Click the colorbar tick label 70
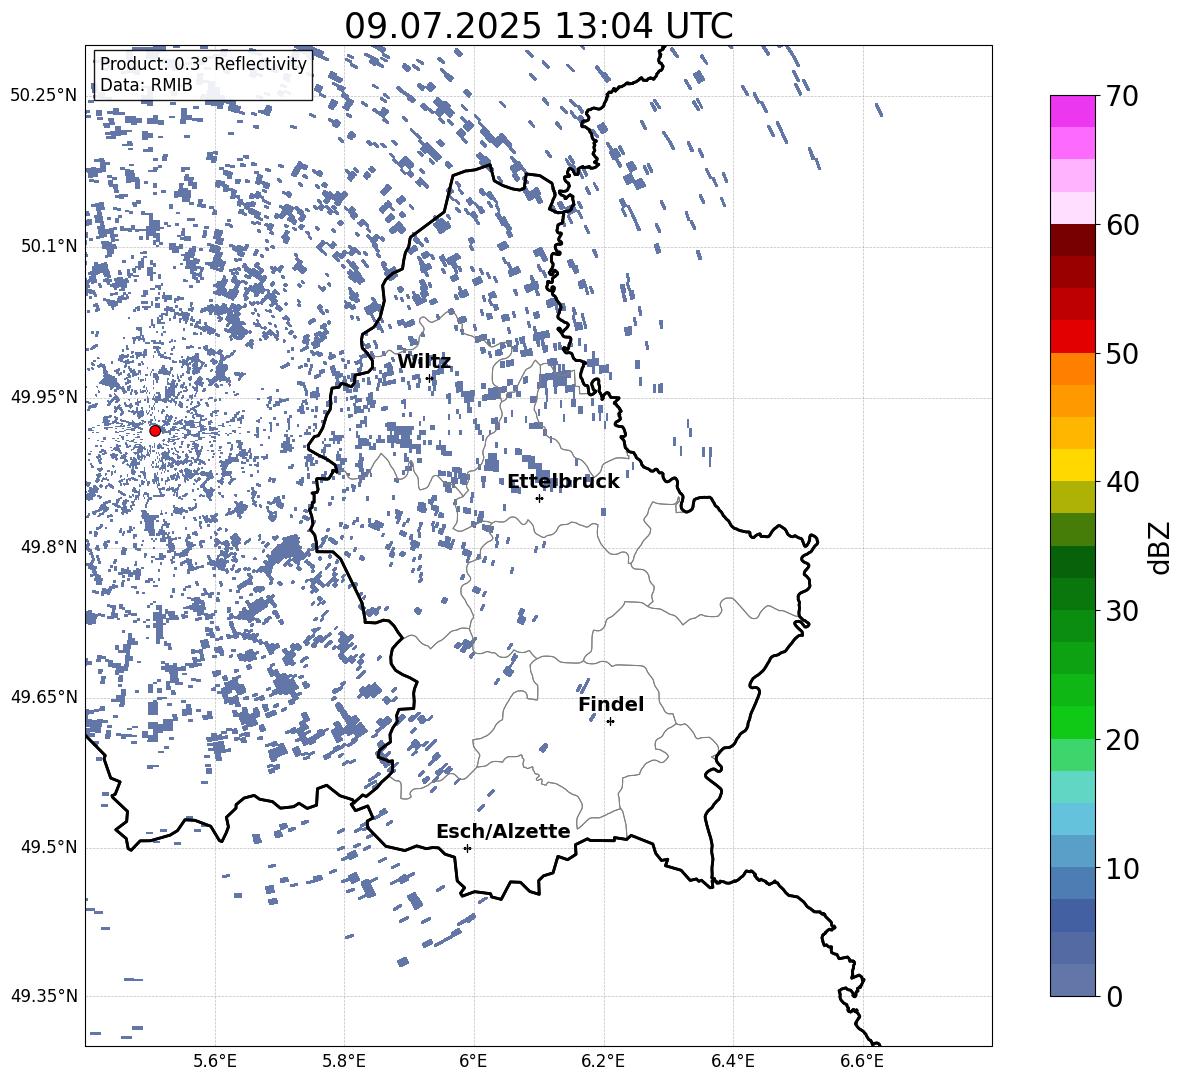 click(x=1123, y=96)
